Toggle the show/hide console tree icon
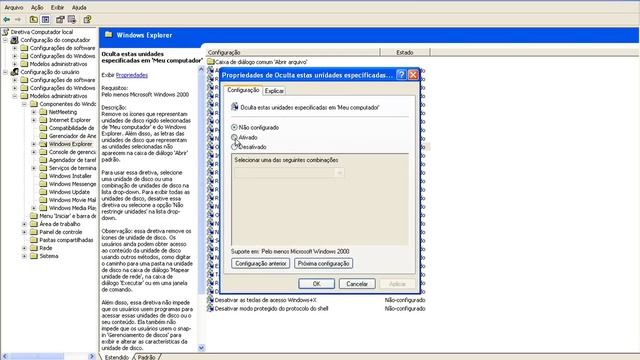Image resolution: width=640 pixels, height=360 pixels. (46, 19)
